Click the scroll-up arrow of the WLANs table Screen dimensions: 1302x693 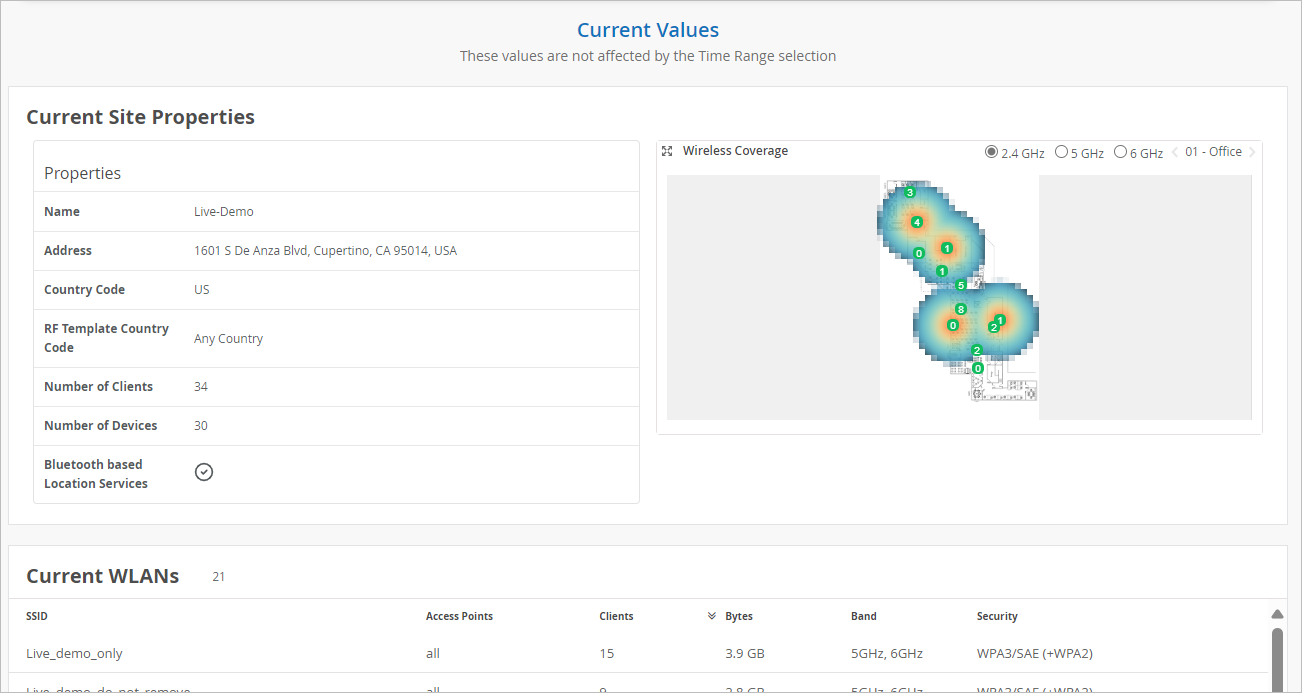pos(1276,614)
